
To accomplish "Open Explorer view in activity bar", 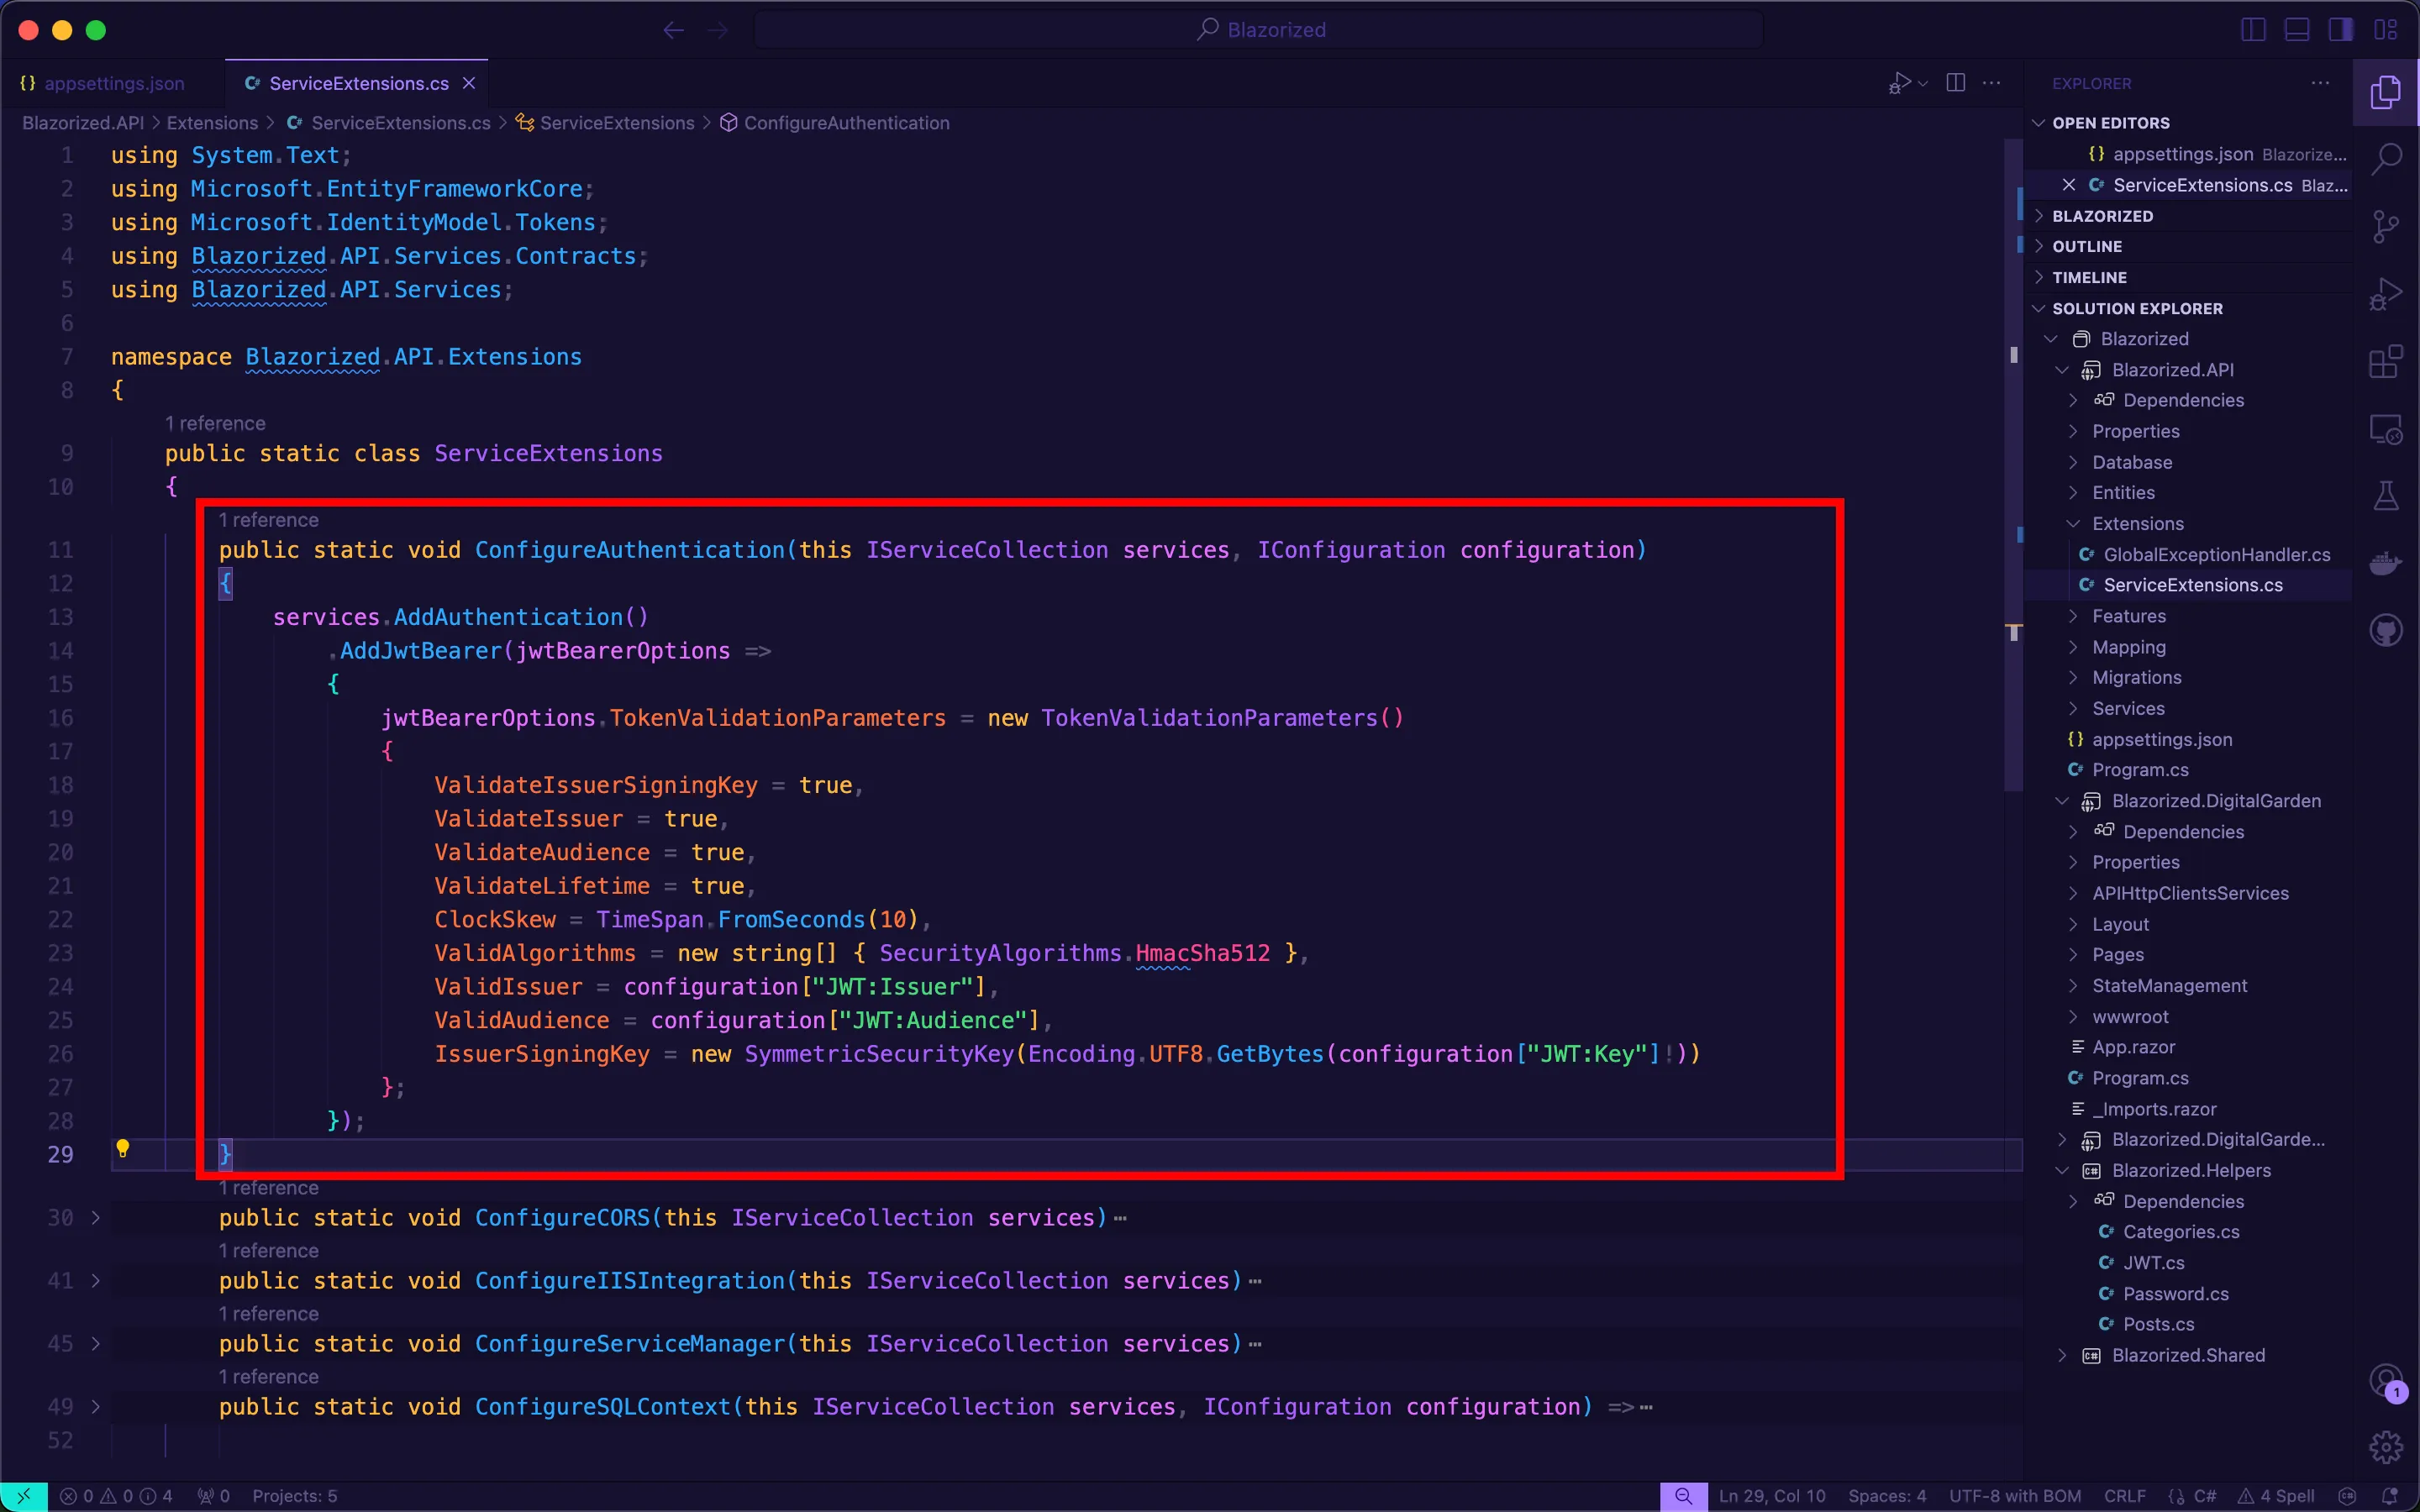I will click(2385, 92).
